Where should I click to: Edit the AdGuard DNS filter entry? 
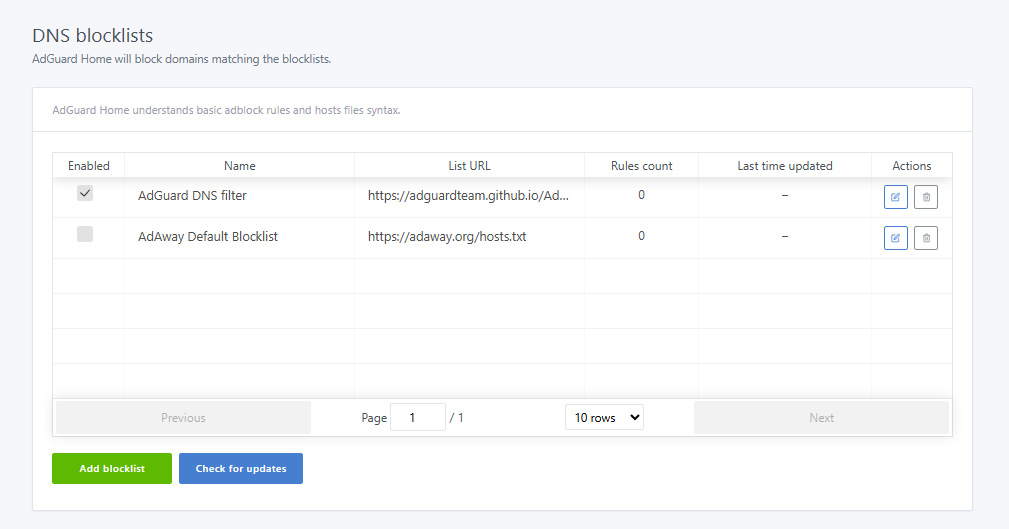[895, 197]
